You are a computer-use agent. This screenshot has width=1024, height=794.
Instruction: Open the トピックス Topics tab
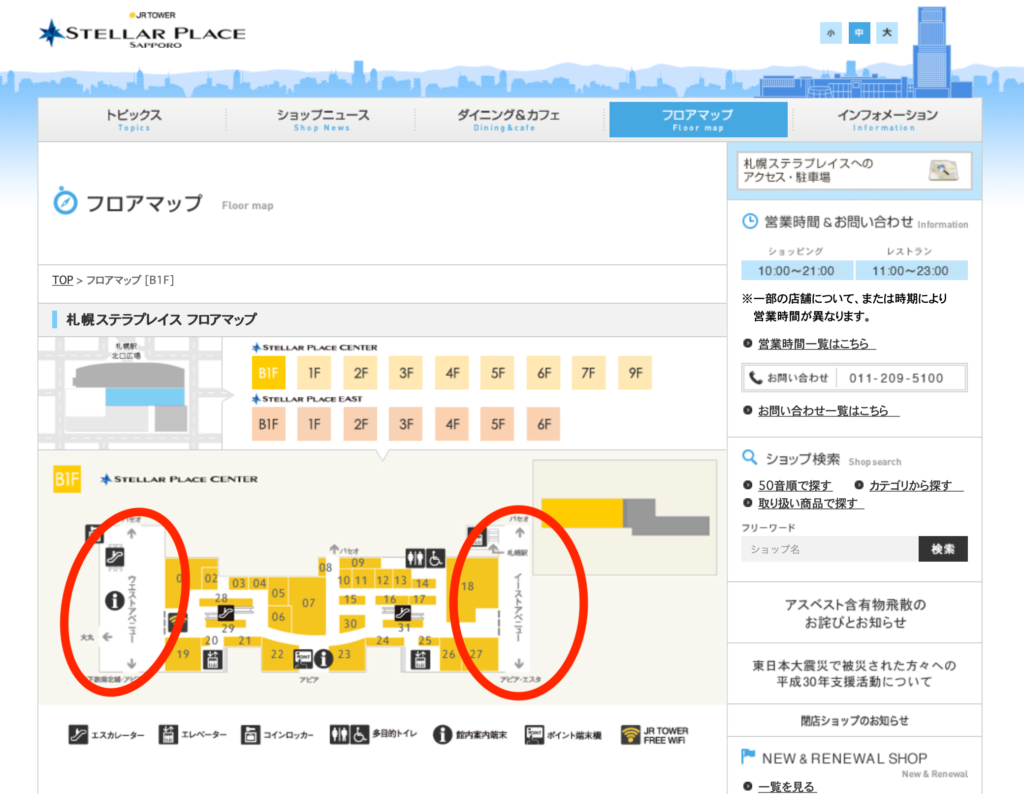point(133,119)
